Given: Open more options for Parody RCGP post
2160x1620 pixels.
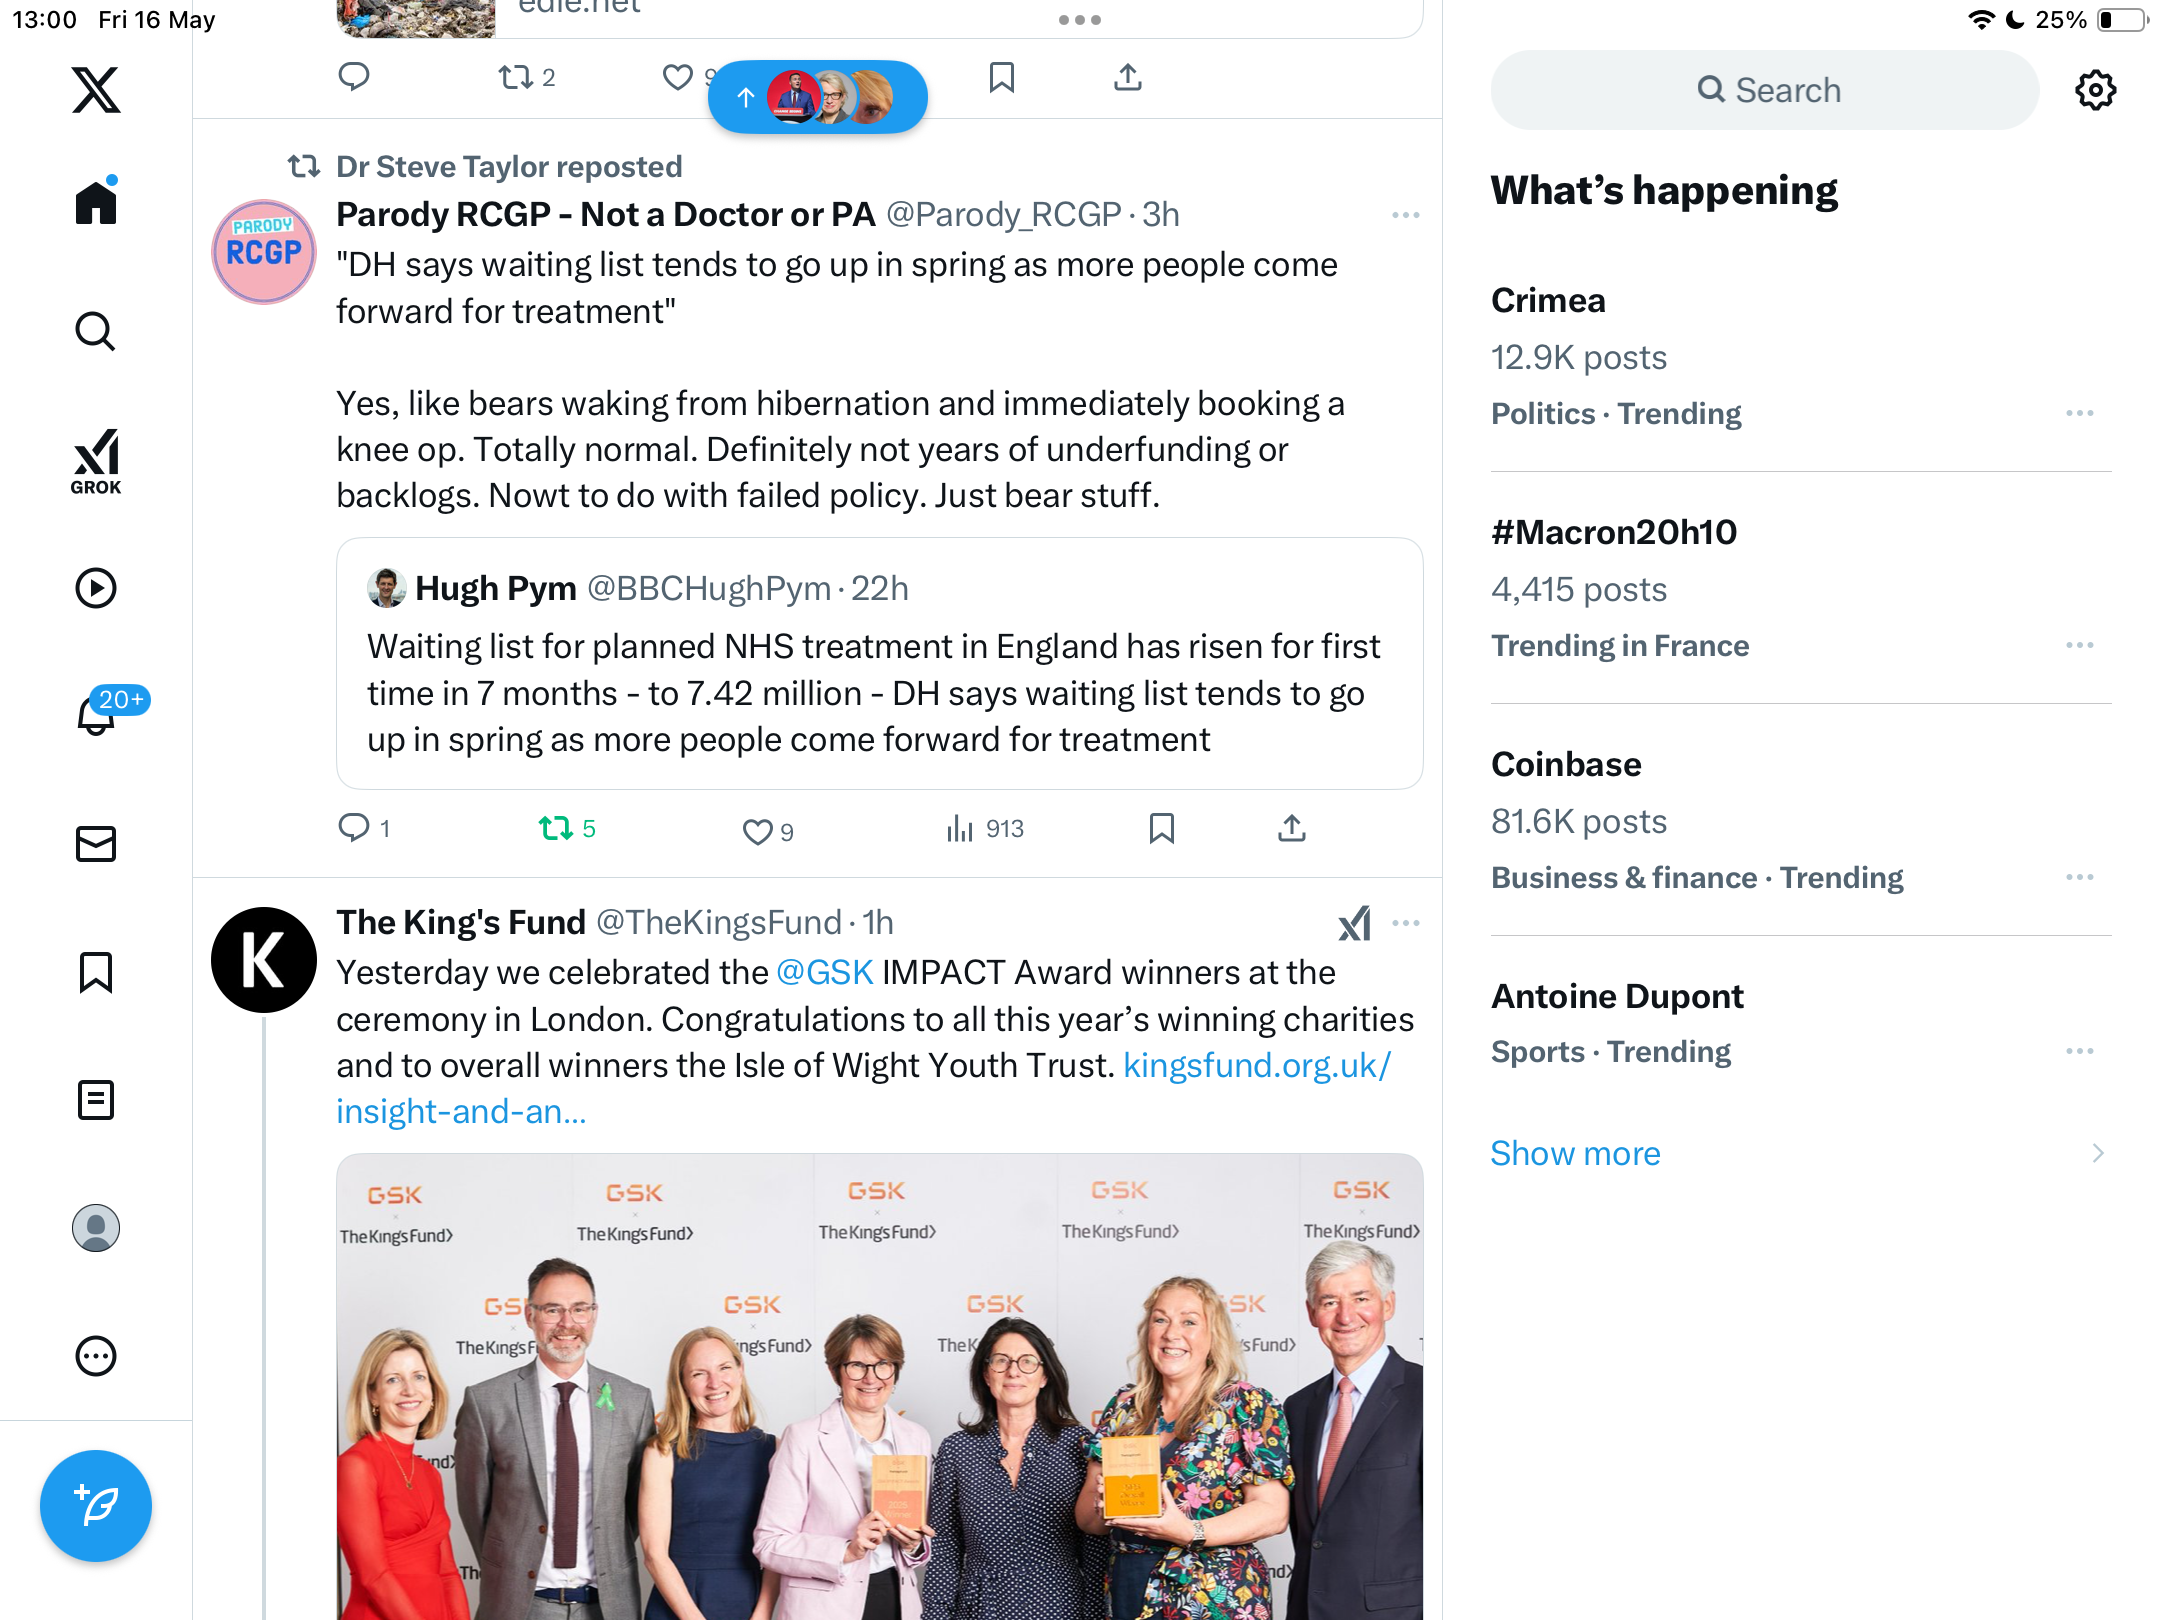Looking at the screenshot, I should 1405,215.
